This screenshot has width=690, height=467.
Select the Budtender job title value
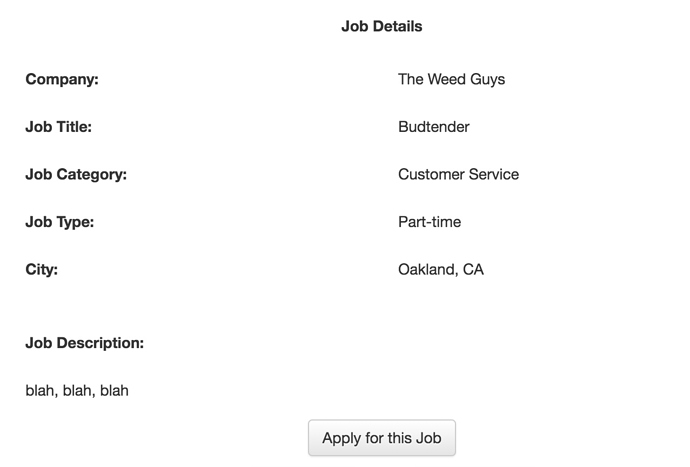[433, 127]
